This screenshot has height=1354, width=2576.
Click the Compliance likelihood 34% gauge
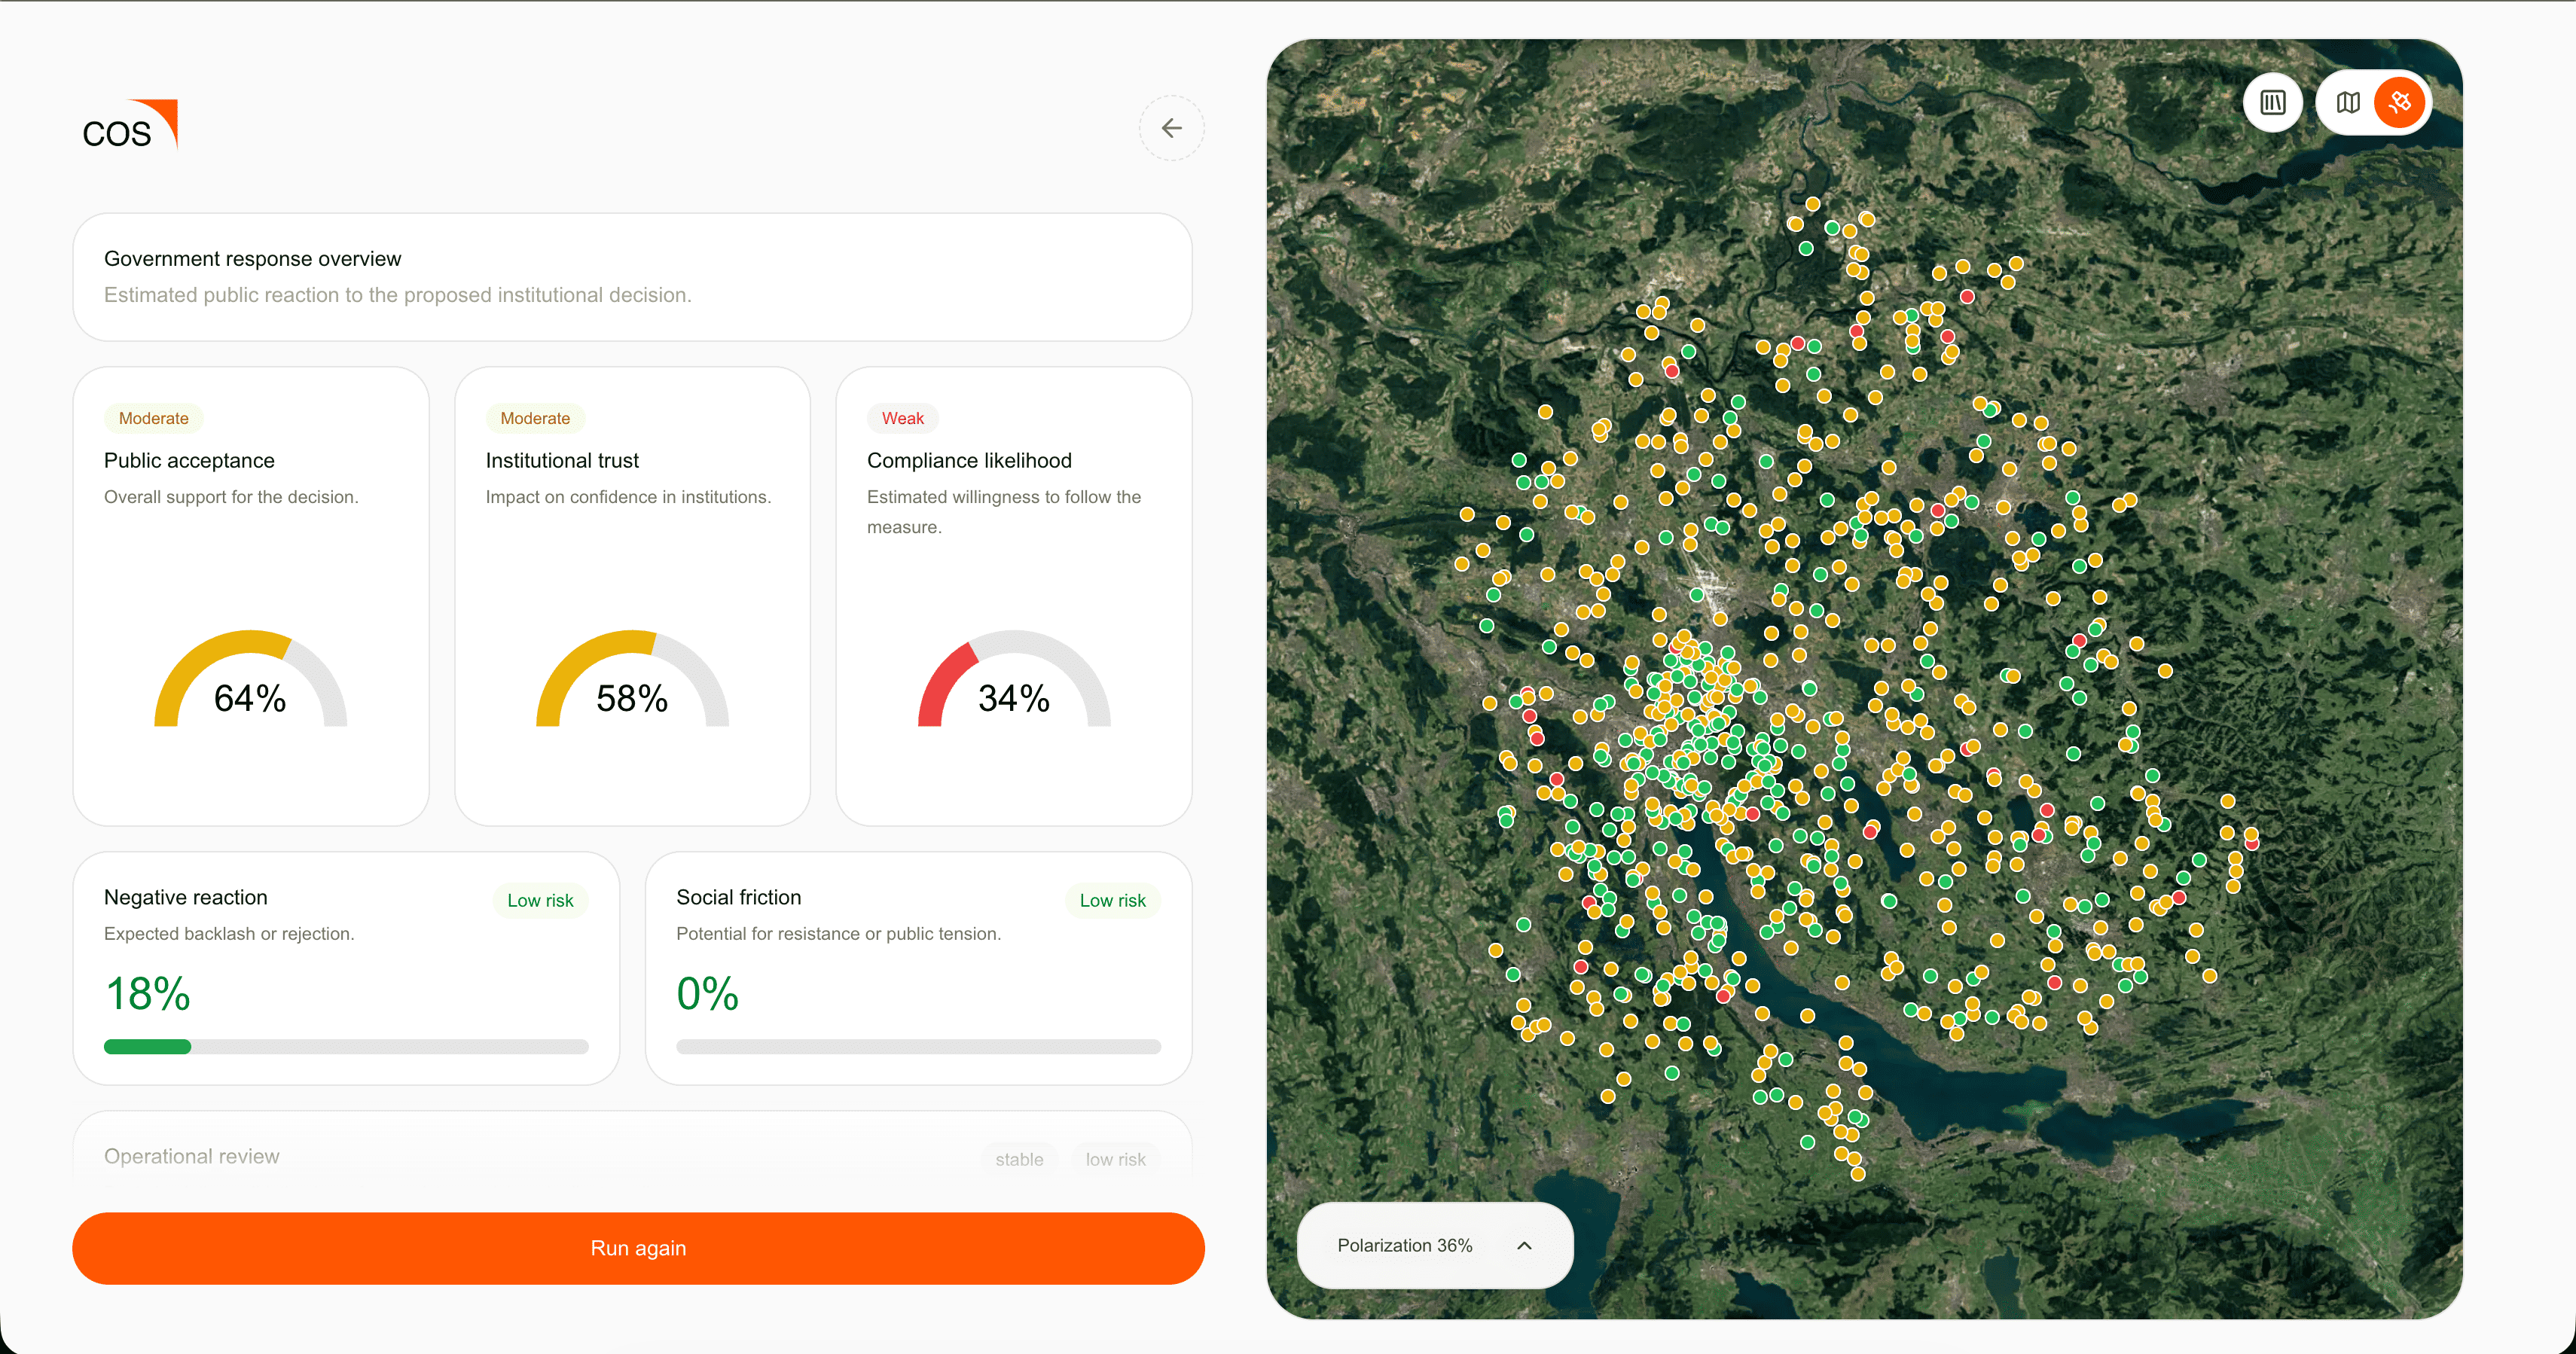[1014, 680]
